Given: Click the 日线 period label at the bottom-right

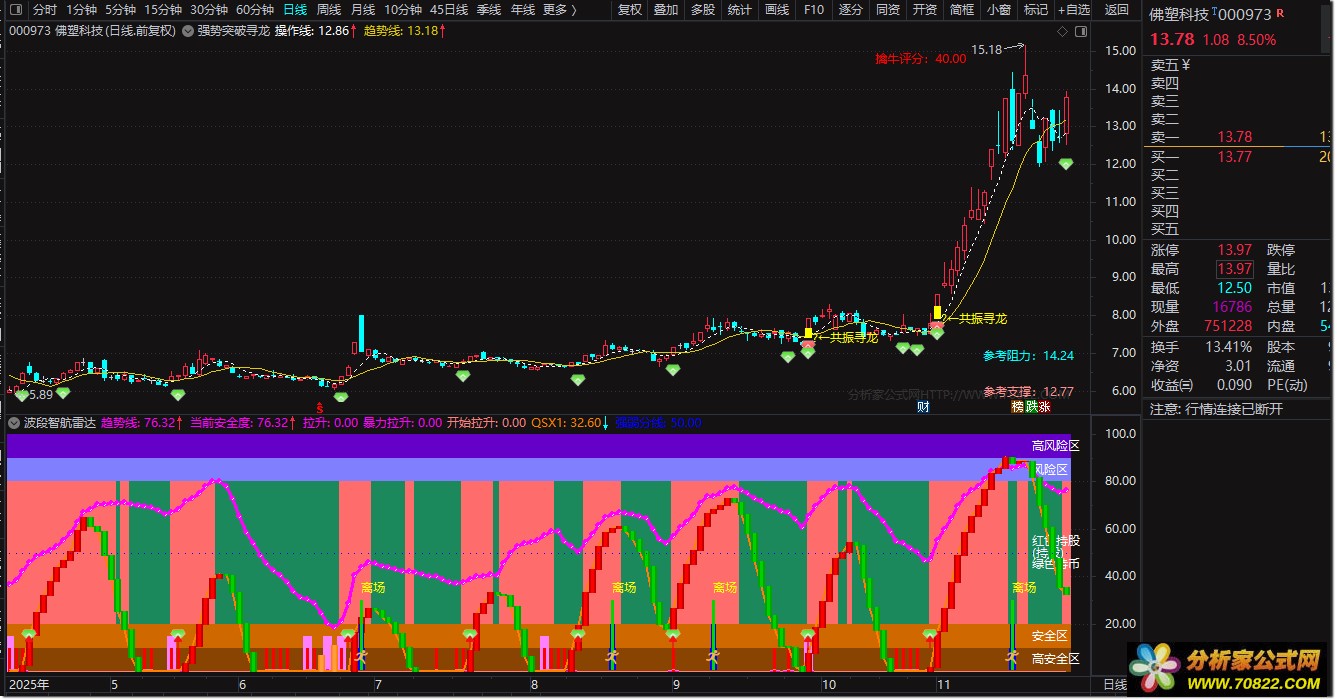Looking at the screenshot, I should click(x=1114, y=685).
